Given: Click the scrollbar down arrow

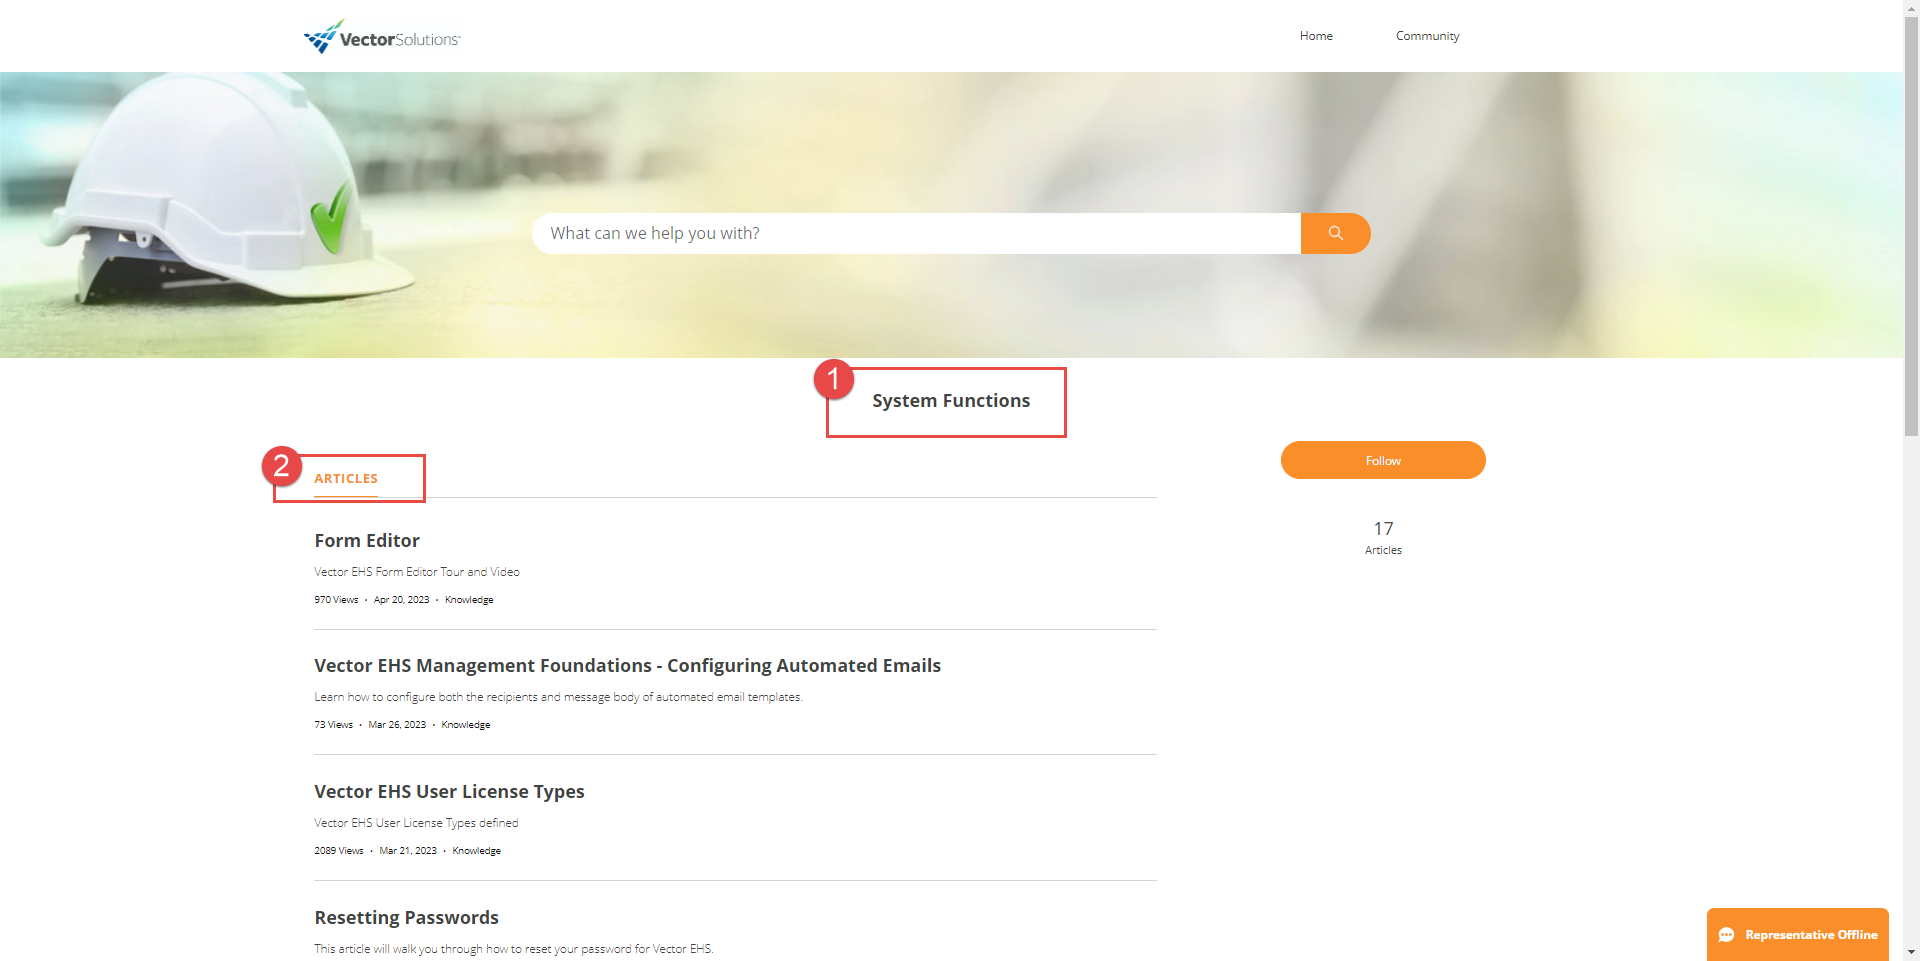Looking at the screenshot, I should 1911,953.
